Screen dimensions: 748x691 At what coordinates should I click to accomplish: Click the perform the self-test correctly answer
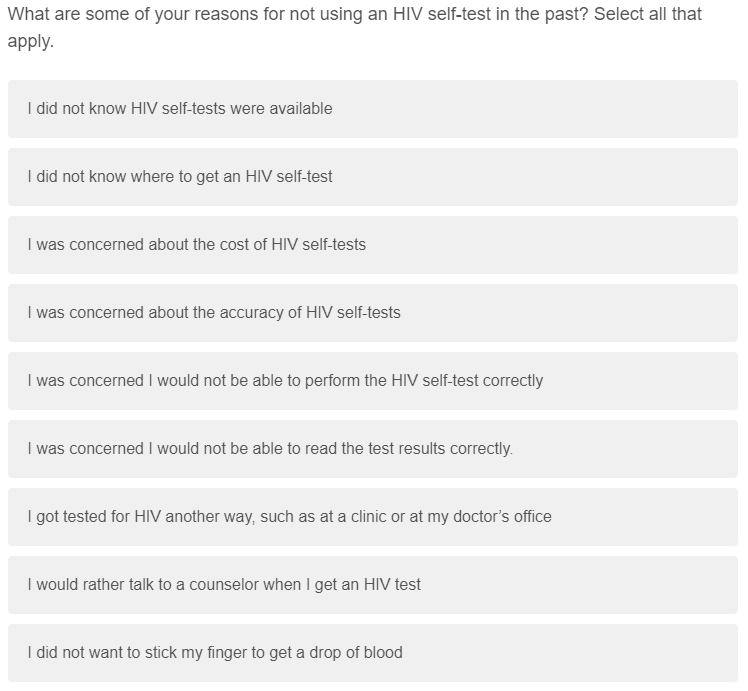click(372, 381)
